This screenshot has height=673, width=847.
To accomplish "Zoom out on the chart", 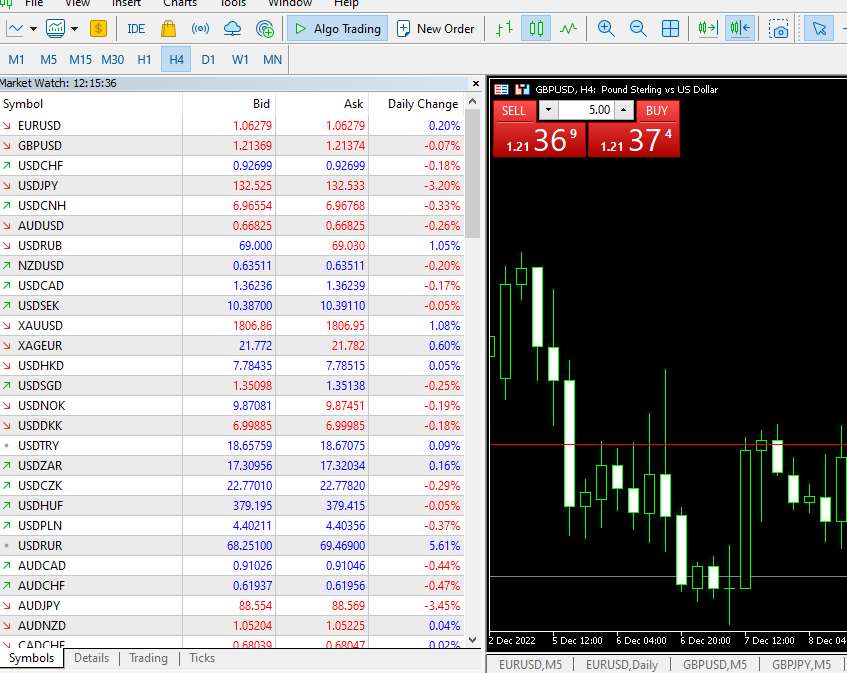I will click(638, 29).
